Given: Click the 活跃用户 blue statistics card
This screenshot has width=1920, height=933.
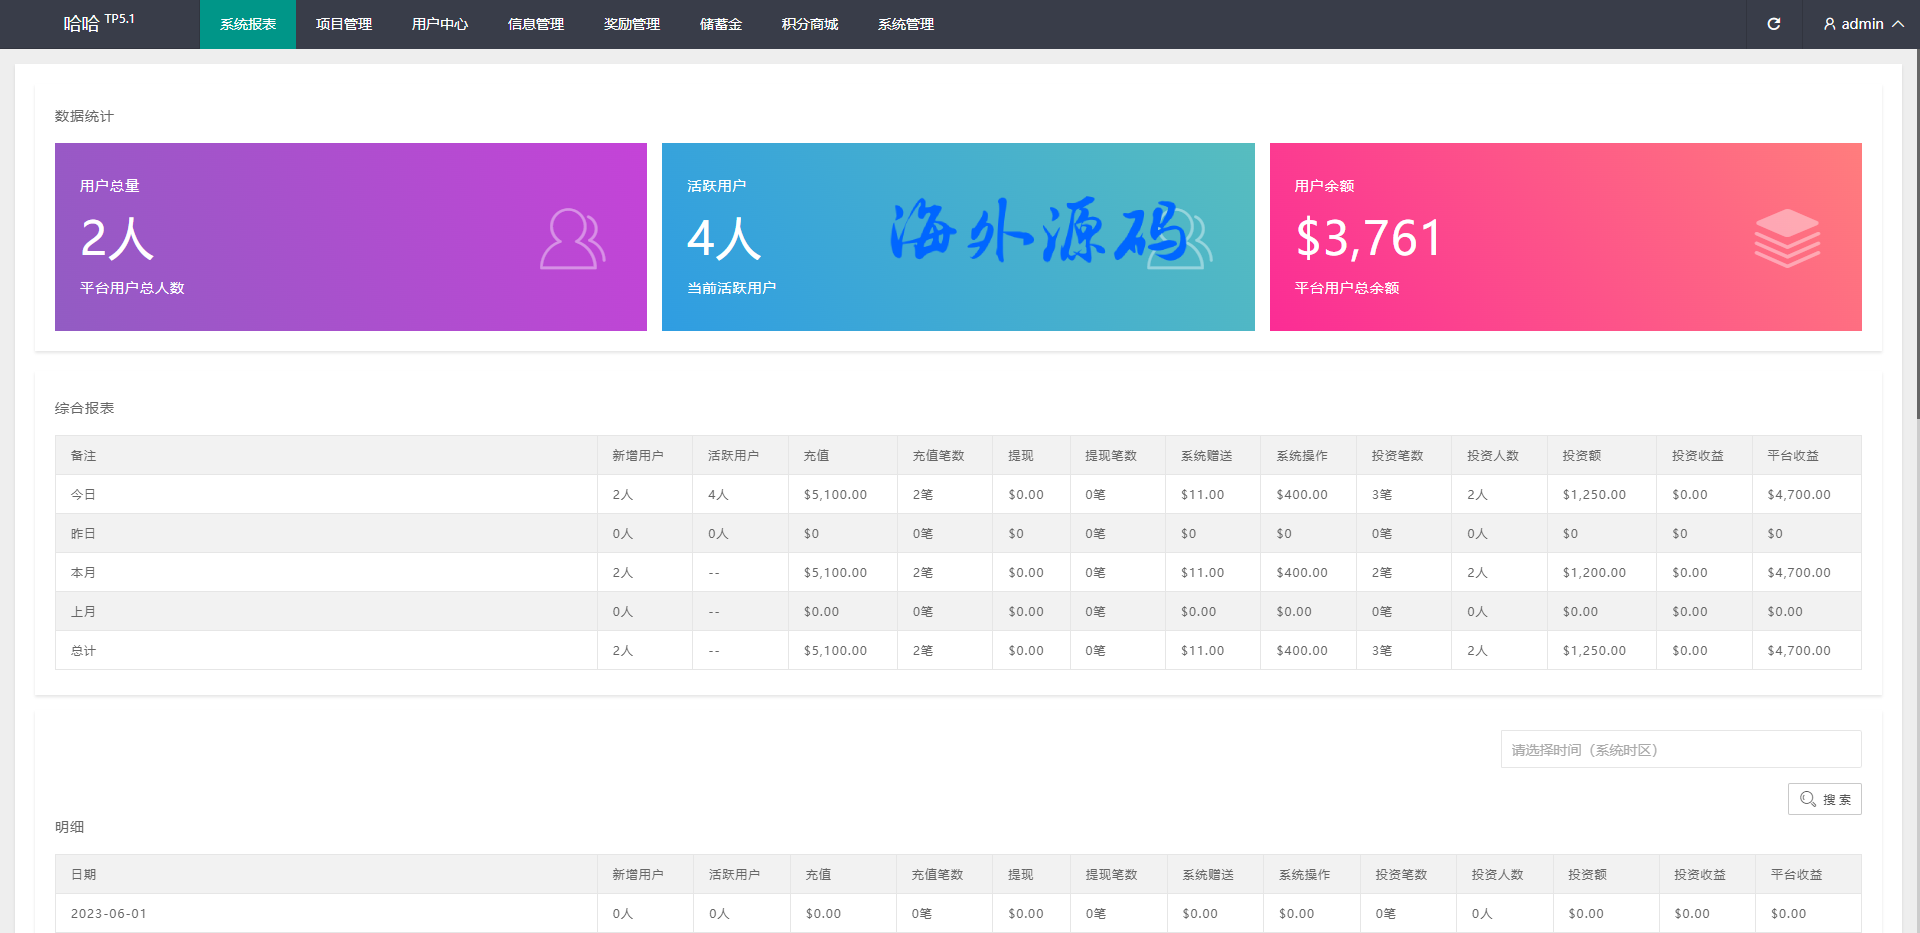Looking at the screenshot, I should (x=957, y=237).
